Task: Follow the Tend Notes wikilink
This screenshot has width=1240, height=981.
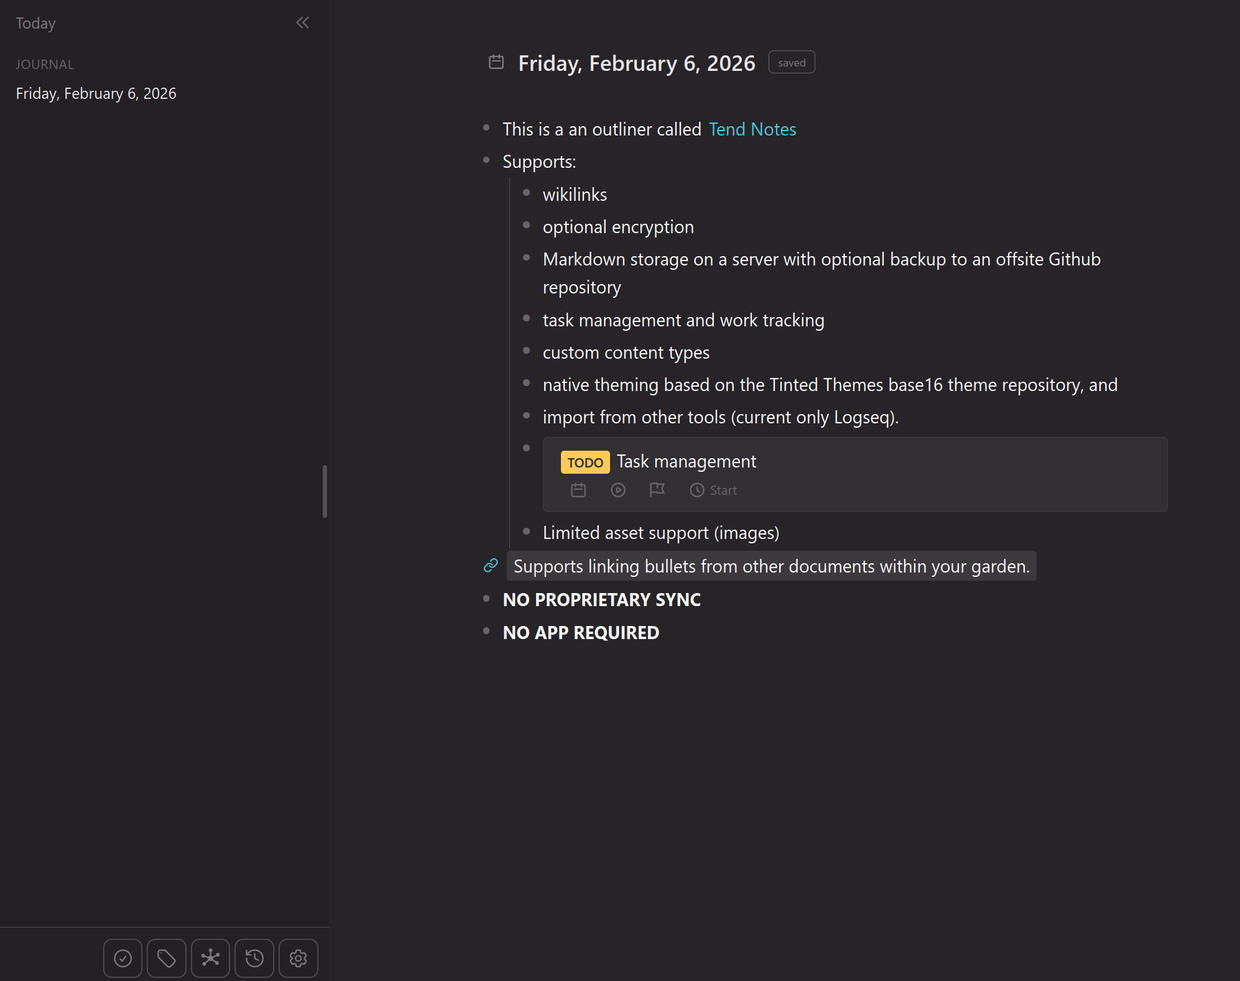Action: 752,129
